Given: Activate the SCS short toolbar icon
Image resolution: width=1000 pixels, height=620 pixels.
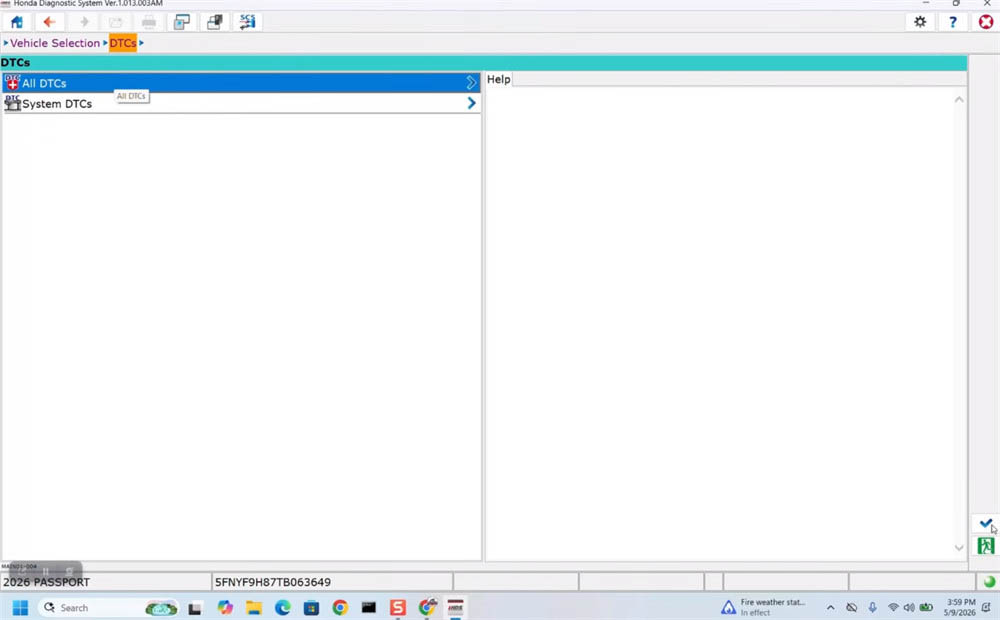Looking at the screenshot, I should 247,22.
